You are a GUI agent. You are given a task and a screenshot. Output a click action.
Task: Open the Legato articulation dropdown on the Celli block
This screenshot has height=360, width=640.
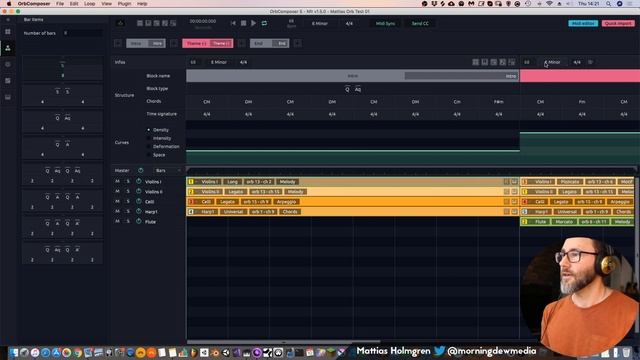(x=227, y=202)
